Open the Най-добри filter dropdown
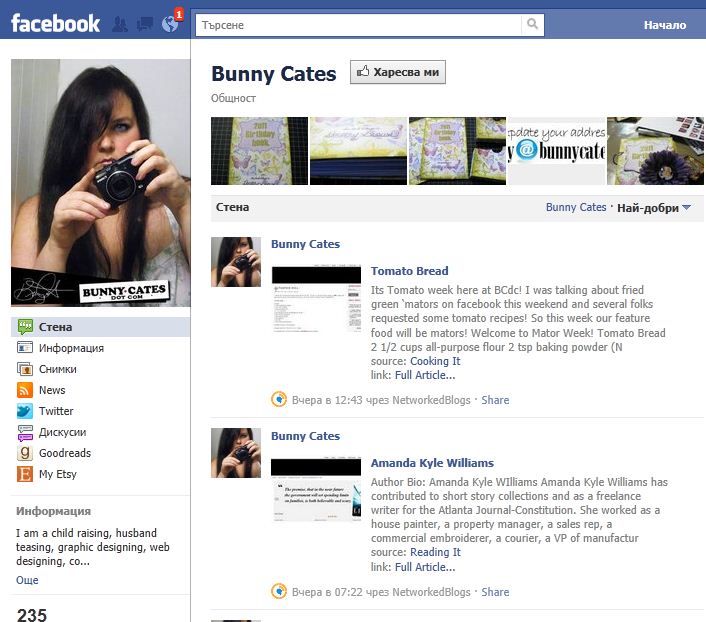706x622 pixels. pos(654,208)
